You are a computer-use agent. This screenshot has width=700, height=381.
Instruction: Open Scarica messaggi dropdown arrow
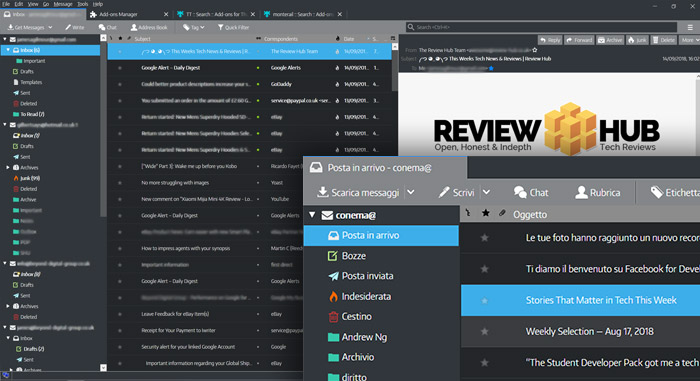click(x=411, y=193)
